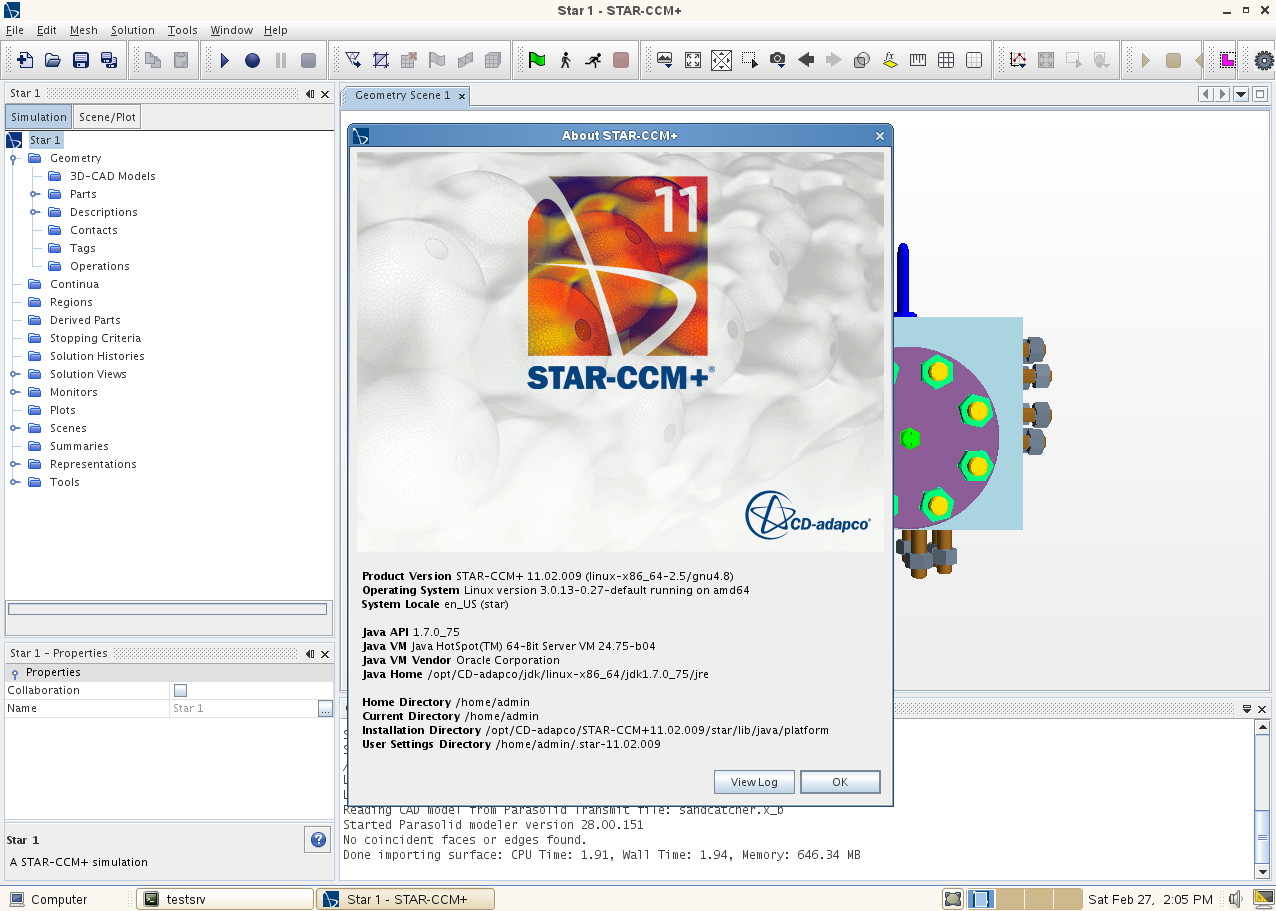Switch to the Scene/Plot tab
Viewport: 1276px width, 911px height.
107,117
